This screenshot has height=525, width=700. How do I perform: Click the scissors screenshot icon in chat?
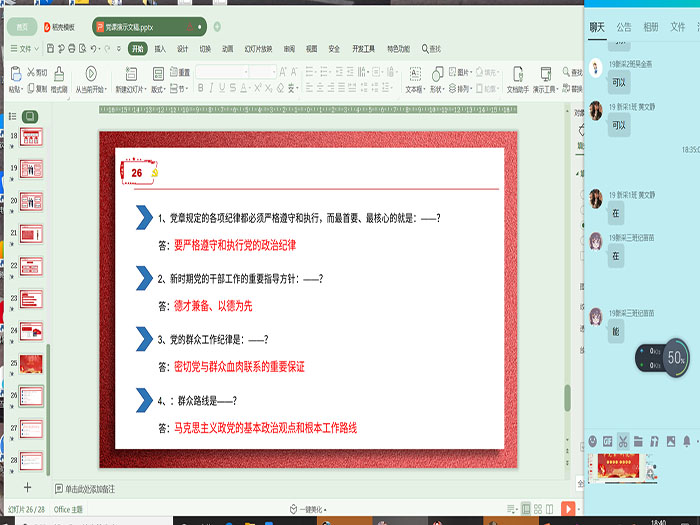point(623,440)
